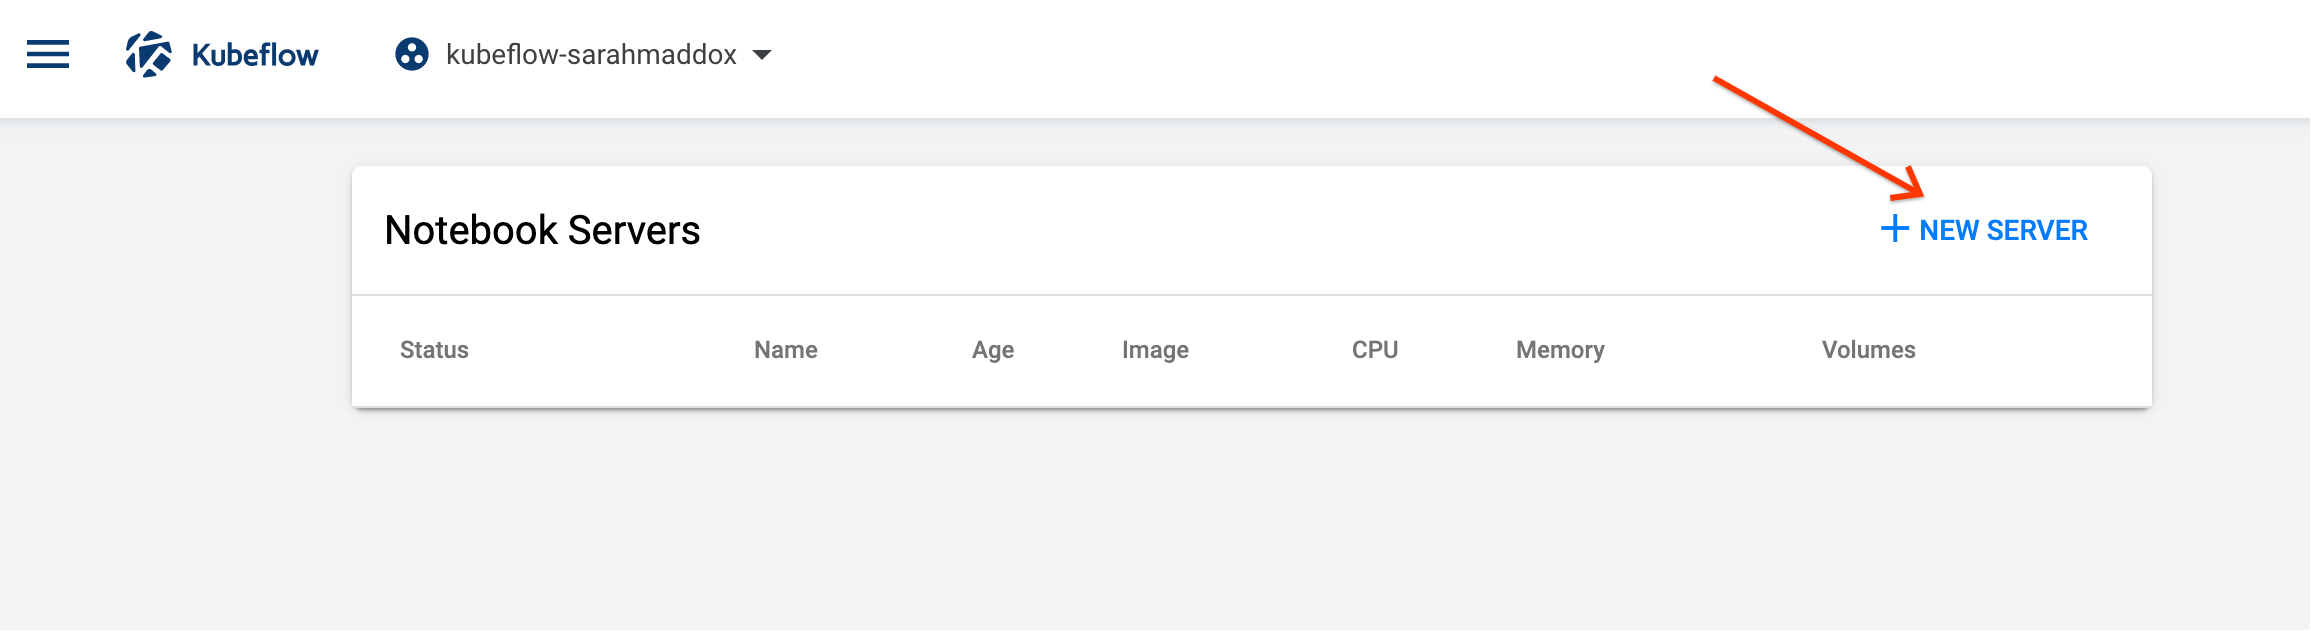Click the Memory column header

click(x=1559, y=350)
